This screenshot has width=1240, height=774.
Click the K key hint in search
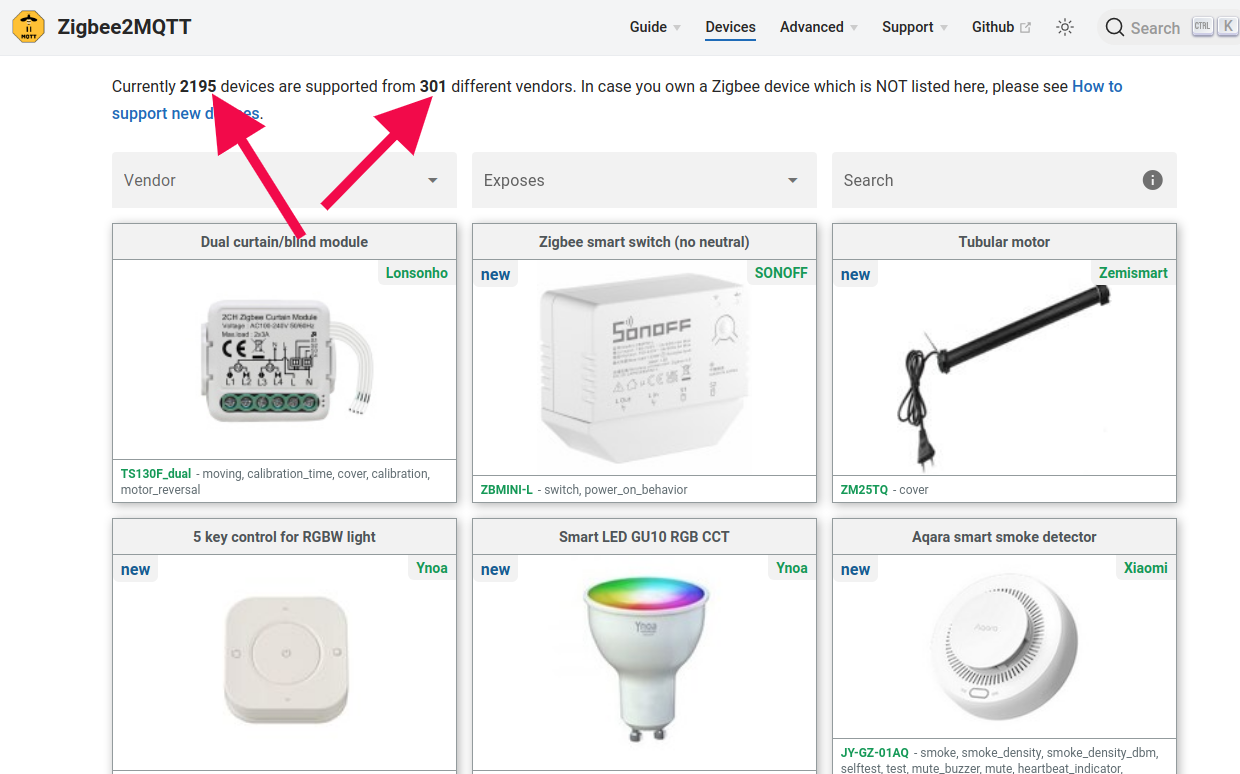[x=1228, y=27]
